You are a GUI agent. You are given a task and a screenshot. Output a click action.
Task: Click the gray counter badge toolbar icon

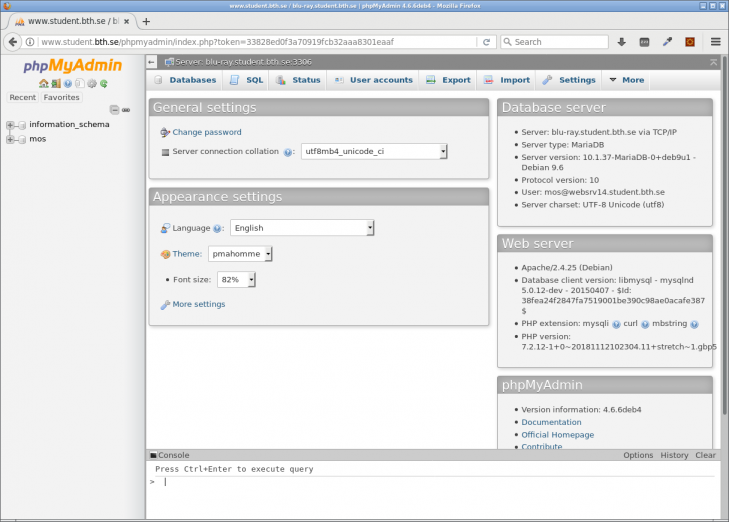point(644,42)
